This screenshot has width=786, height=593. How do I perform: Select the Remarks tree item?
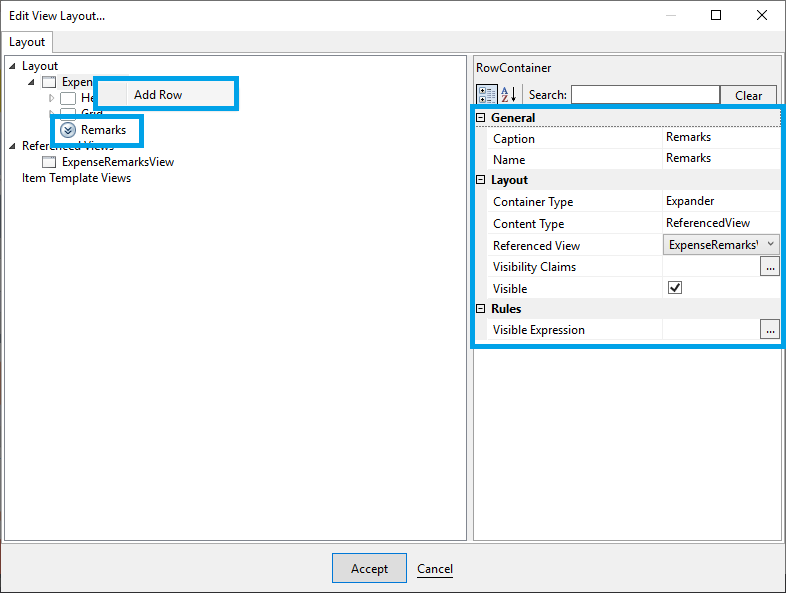pyautogui.click(x=103, y=130)
